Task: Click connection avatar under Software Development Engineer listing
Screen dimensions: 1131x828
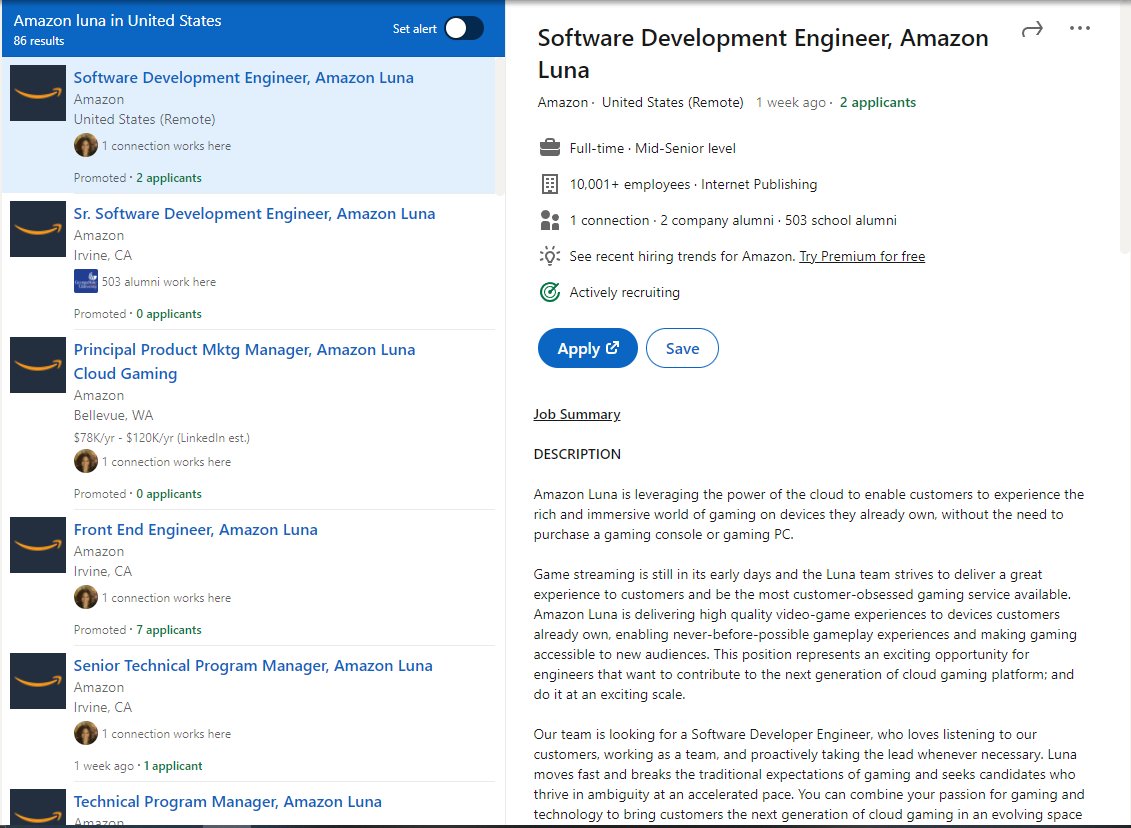Action: click(86, 146)
